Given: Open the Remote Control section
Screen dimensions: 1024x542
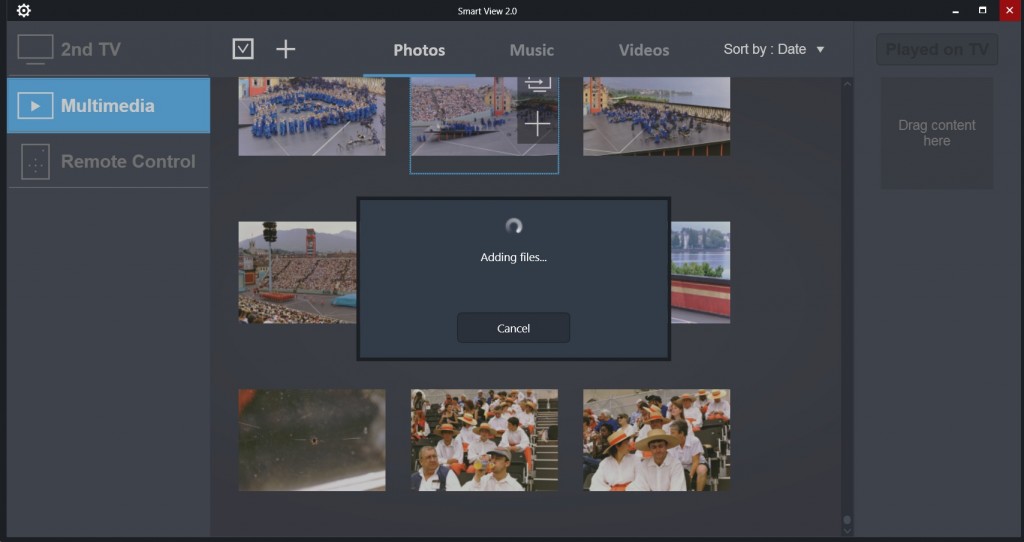Looking at the screenshot, I should click(108, 161).
